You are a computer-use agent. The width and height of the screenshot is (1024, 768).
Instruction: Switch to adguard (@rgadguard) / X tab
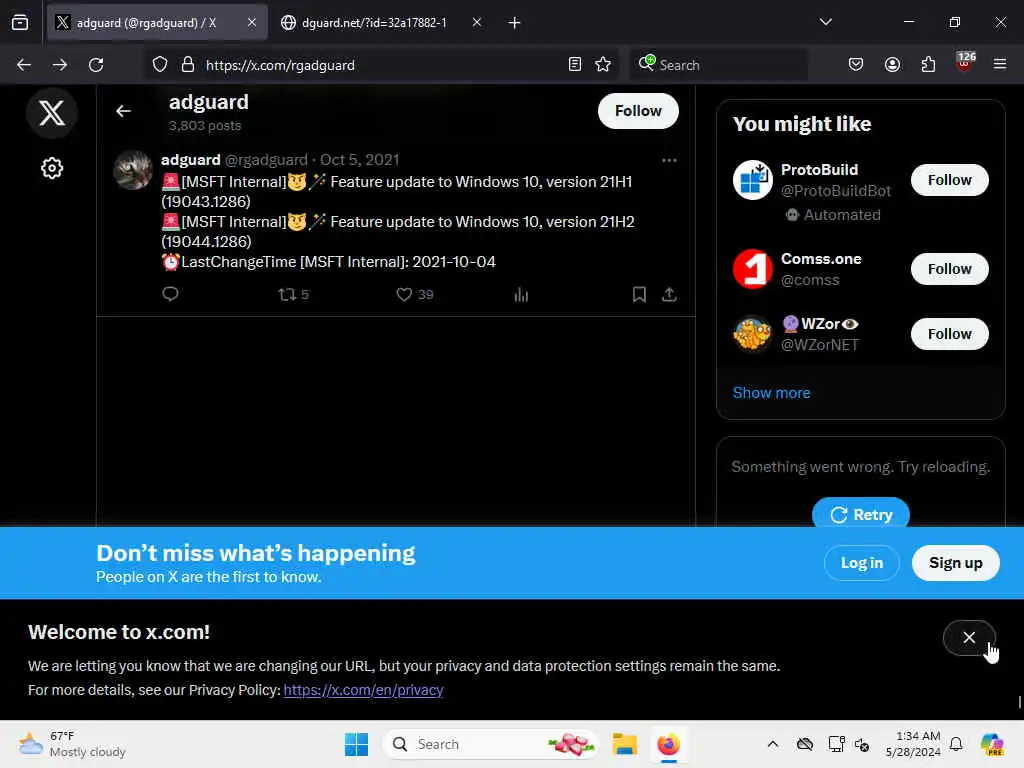click(157, 23)
